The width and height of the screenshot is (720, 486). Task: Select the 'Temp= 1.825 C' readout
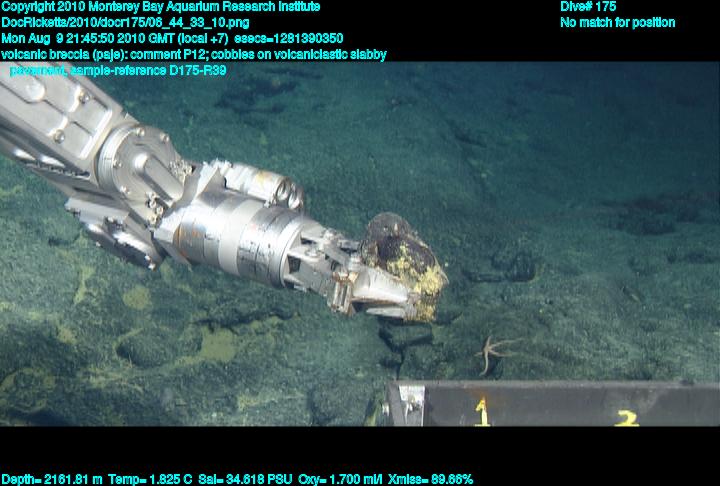[150, 479]
